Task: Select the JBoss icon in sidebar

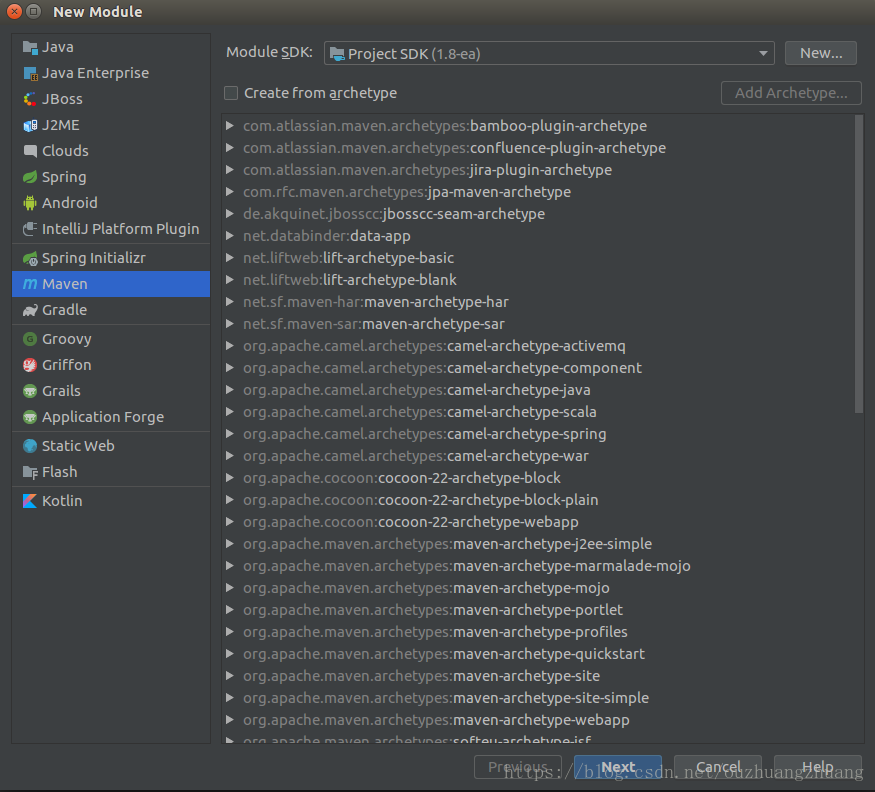Action: click(30, 99)
